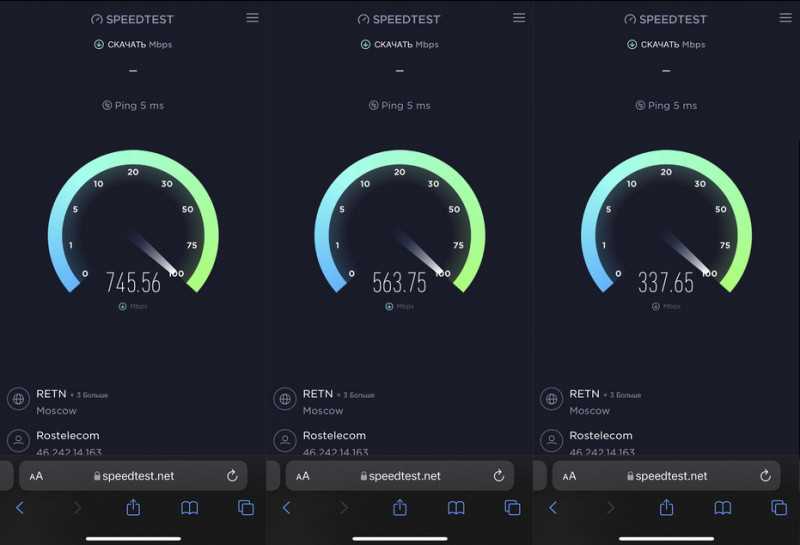Open tabs overview in the leftmost Safari toolbar

click(x=246, y=508)
